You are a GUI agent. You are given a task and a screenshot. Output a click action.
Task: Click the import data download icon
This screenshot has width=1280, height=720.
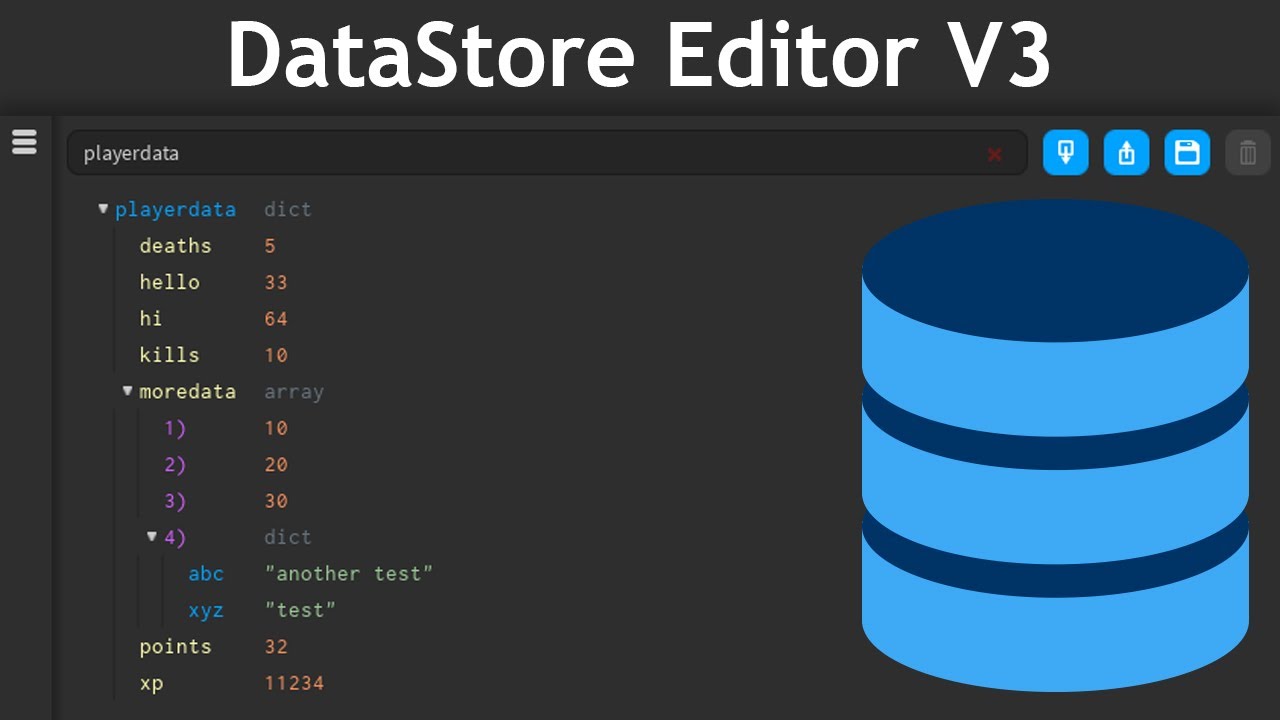coord(1065,153)
